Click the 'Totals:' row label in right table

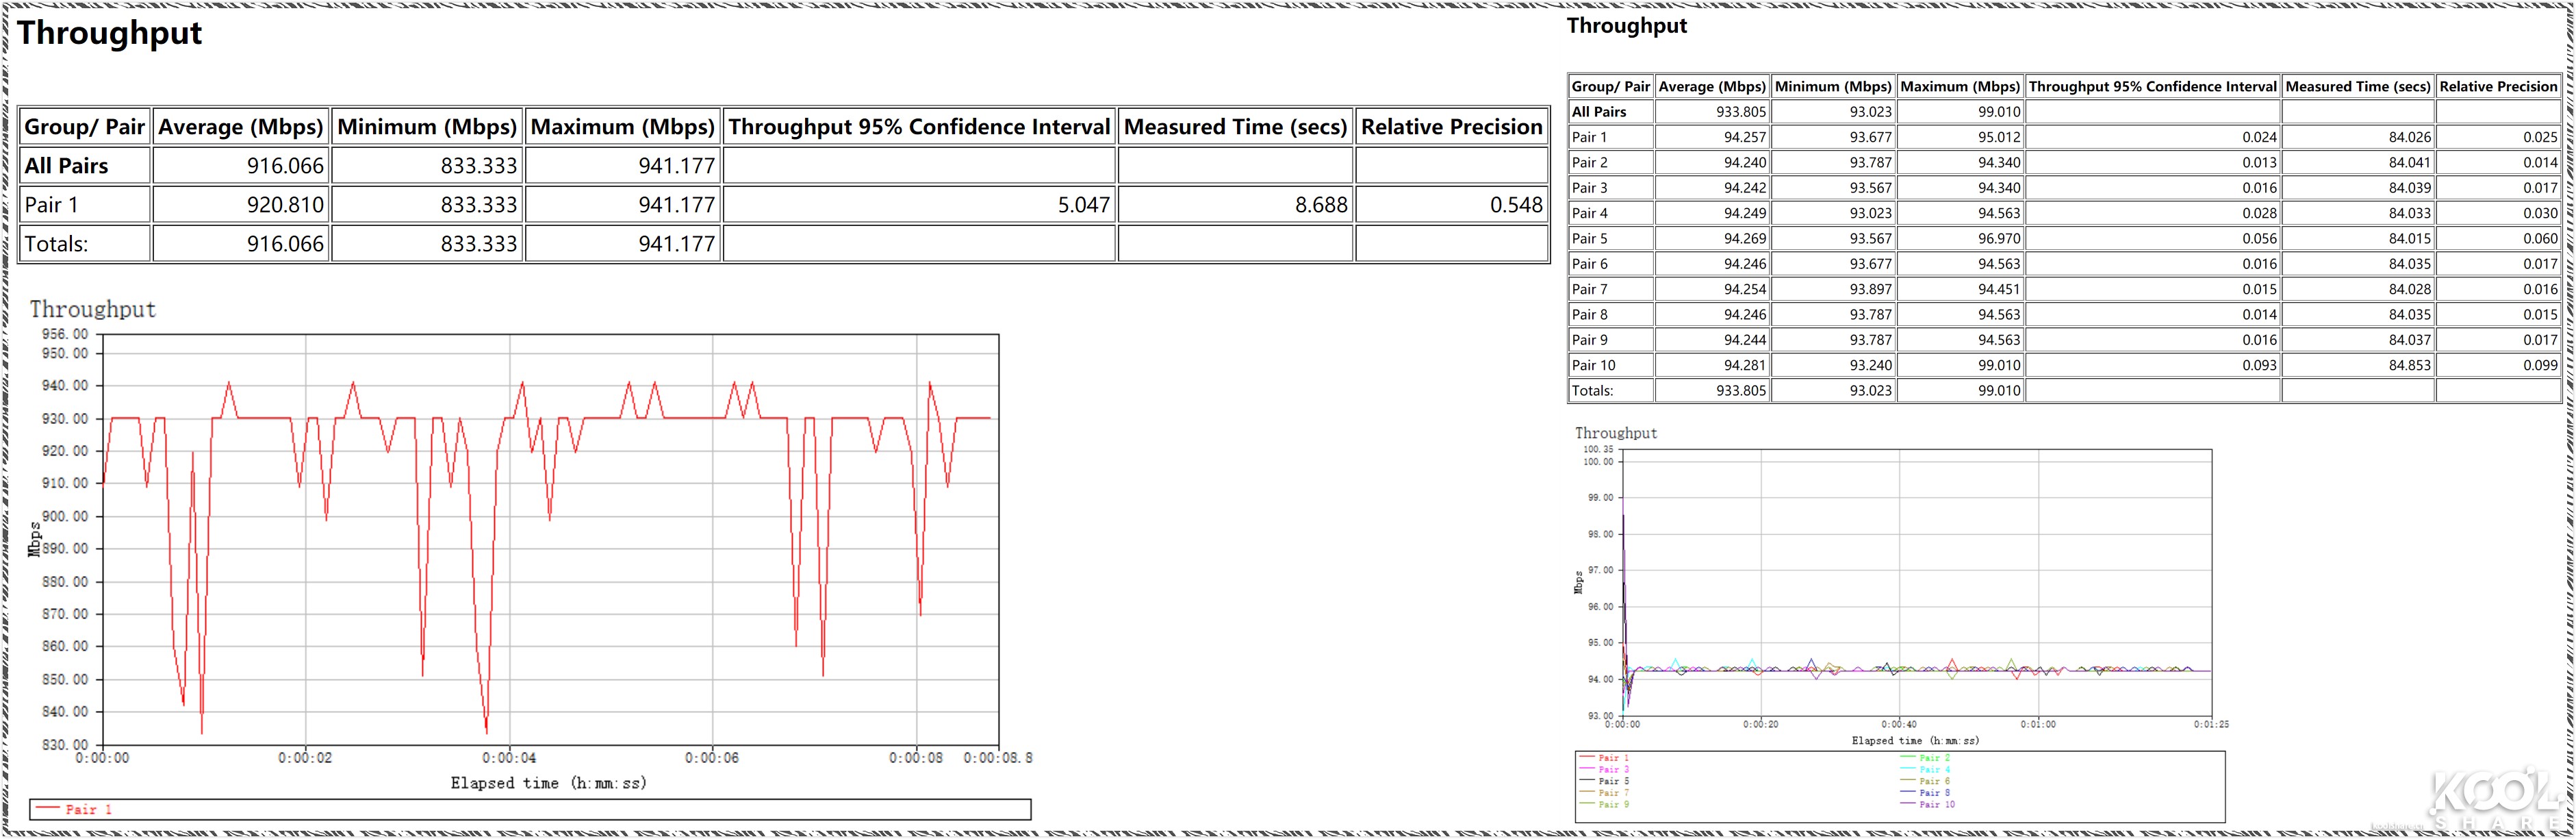coord(1592,390)
